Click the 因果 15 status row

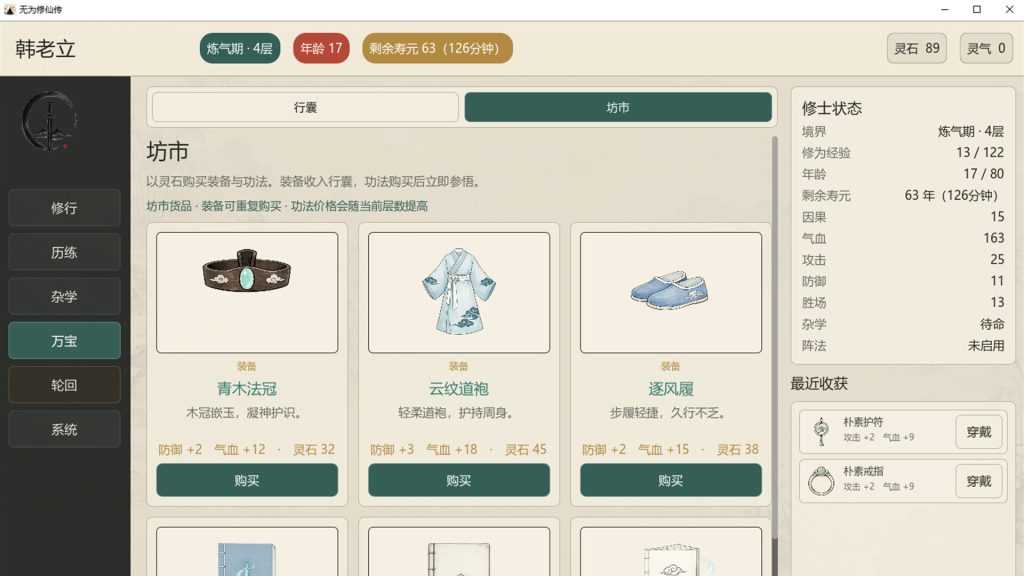[x=903, y=217]
